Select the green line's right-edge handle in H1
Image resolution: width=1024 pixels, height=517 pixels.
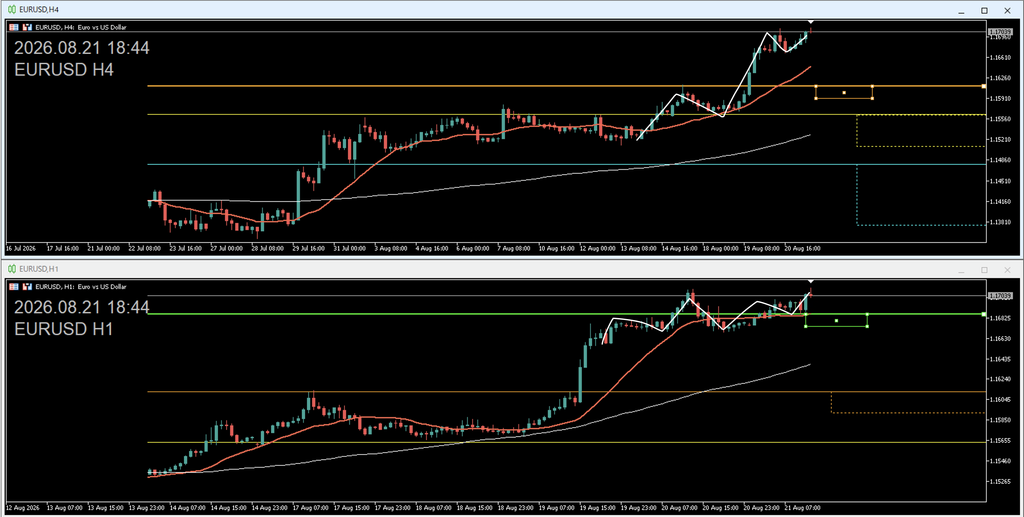pos(984,314)
